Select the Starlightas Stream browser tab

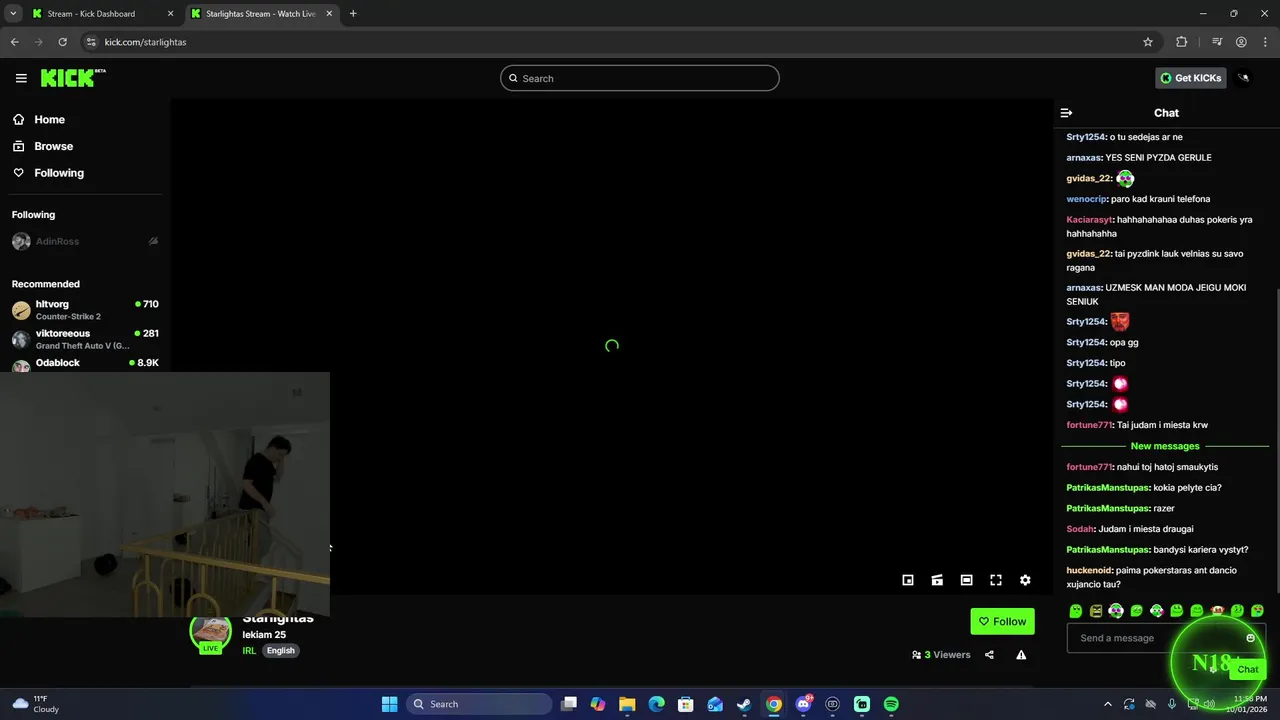tap(262, 14)
